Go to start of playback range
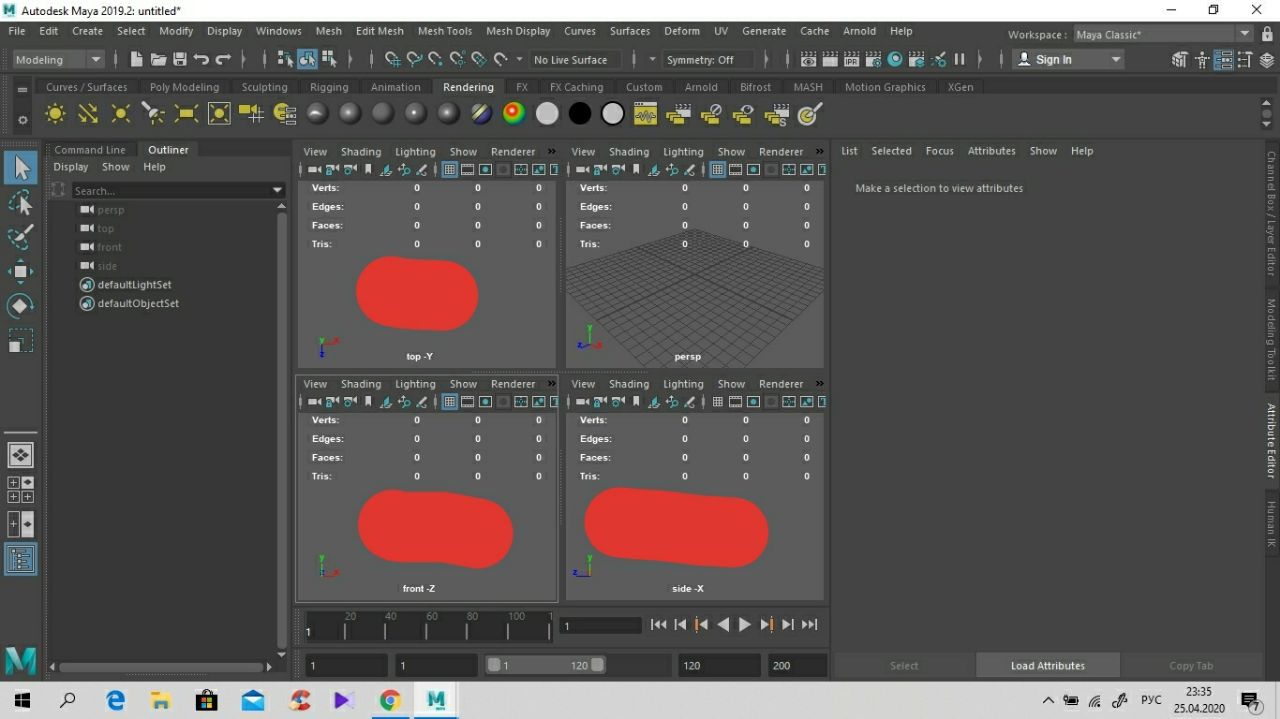This screenshot has height=719, width=1280. pyautogui.click(x=658, y=625)
